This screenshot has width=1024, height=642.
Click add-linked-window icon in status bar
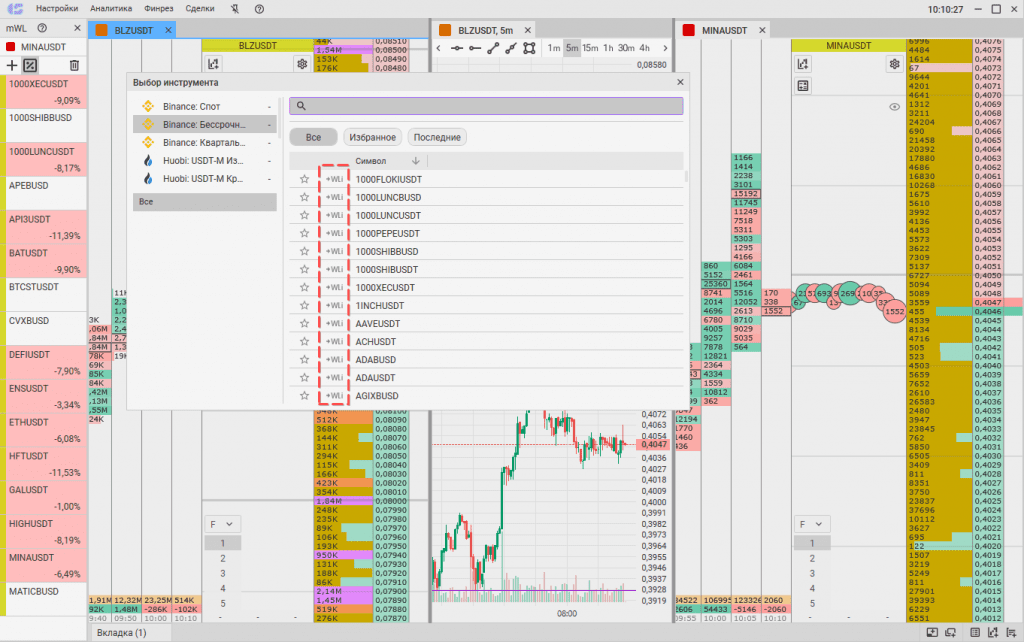pos(950,632)
